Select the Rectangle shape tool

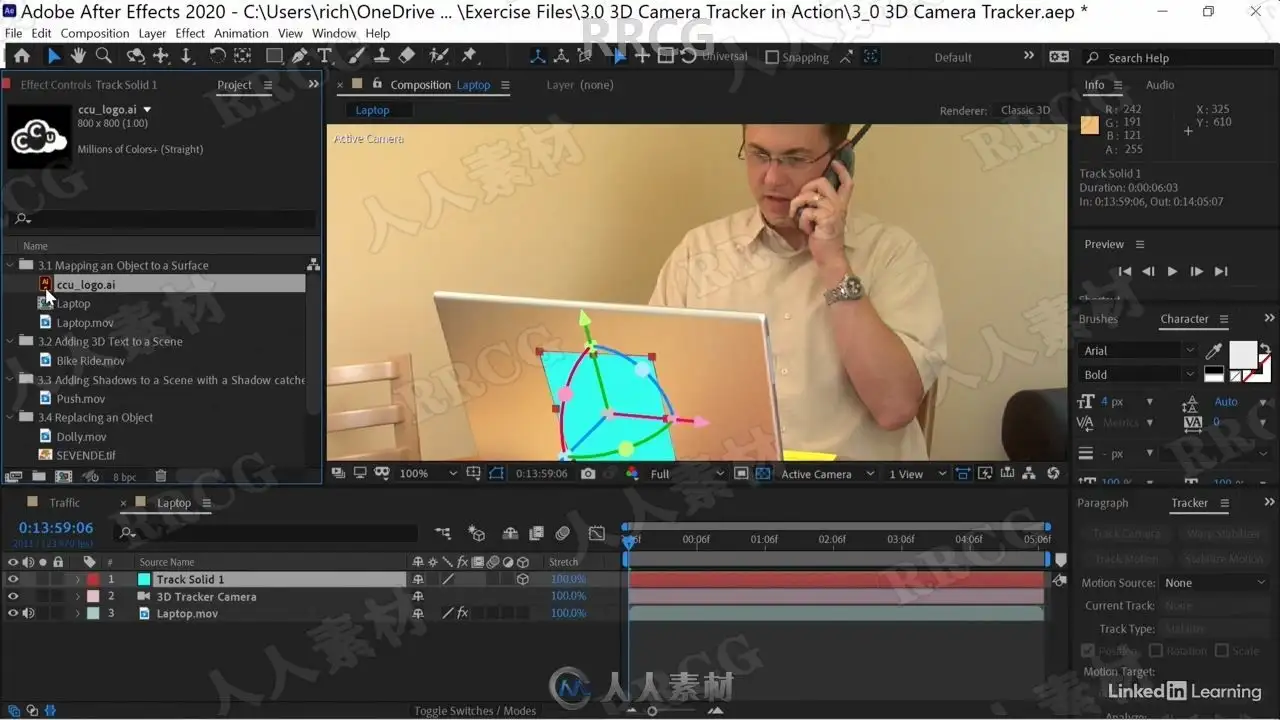click(x=274, y=56)
